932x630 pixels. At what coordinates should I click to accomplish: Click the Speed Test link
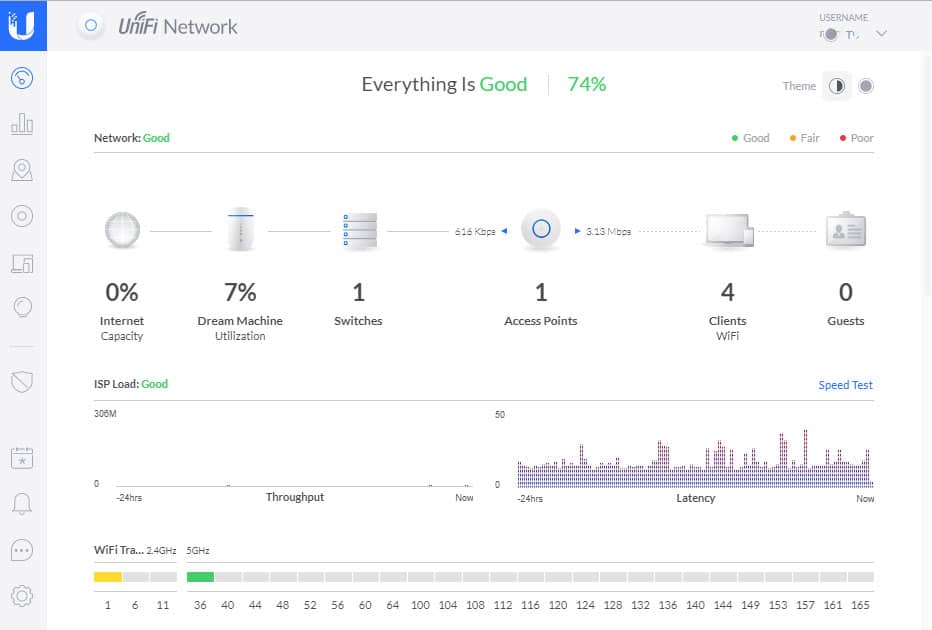(x=845, y=385)
